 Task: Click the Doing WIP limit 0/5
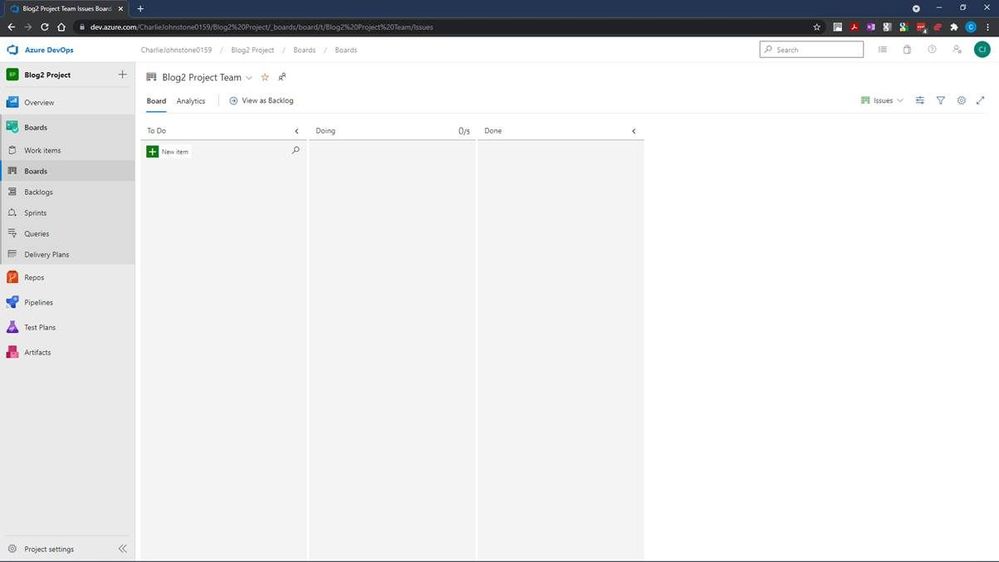[464, 131]
